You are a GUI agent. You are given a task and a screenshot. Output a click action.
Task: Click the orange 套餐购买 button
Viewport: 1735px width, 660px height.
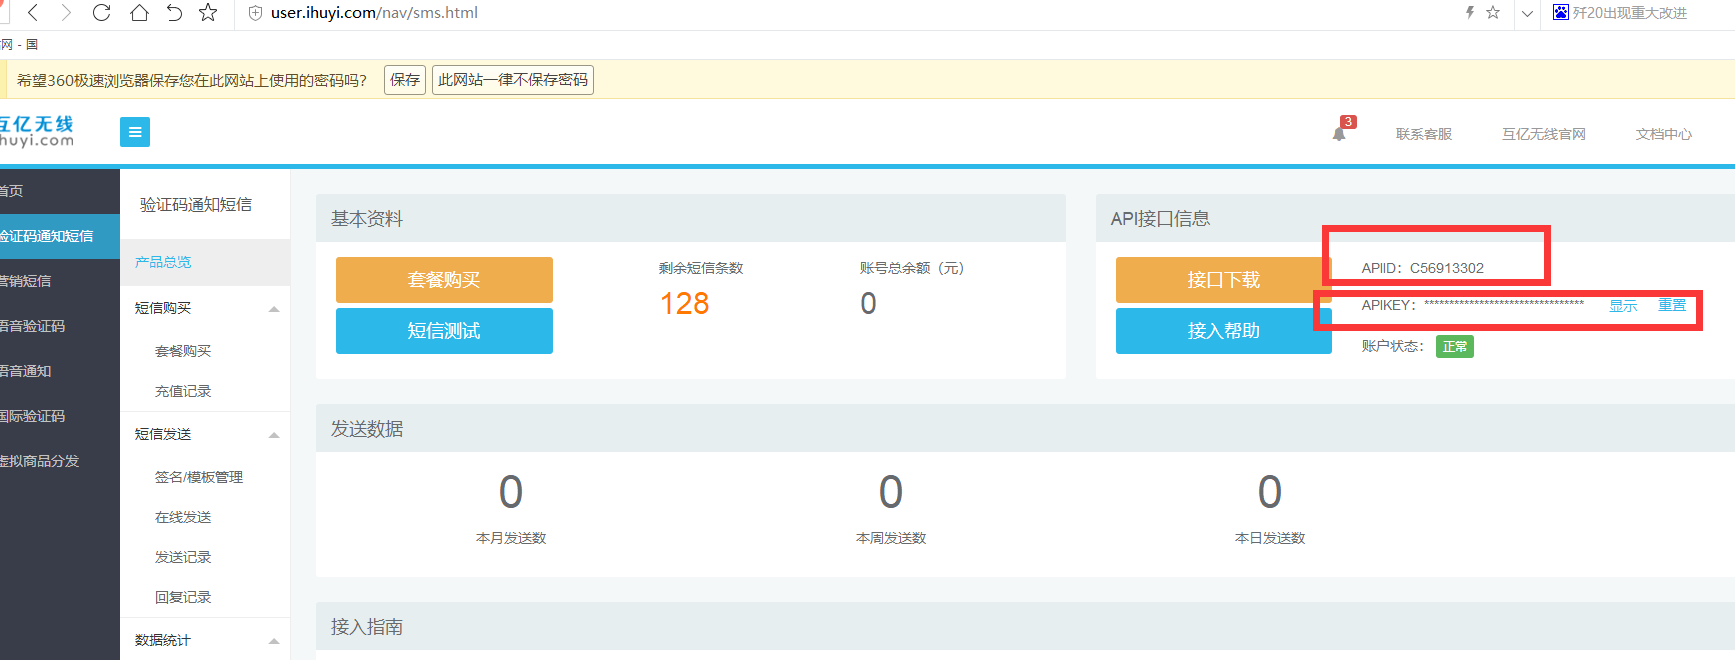(444, 280)
